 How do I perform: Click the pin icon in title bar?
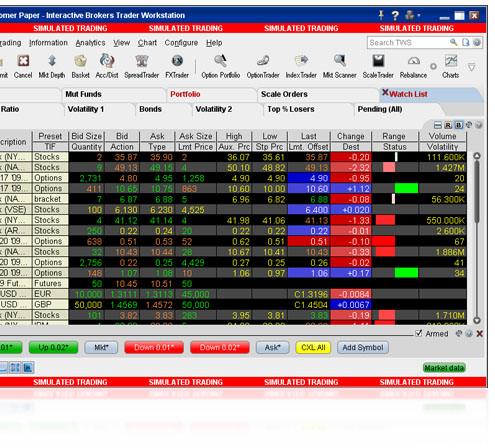[381, 15]
